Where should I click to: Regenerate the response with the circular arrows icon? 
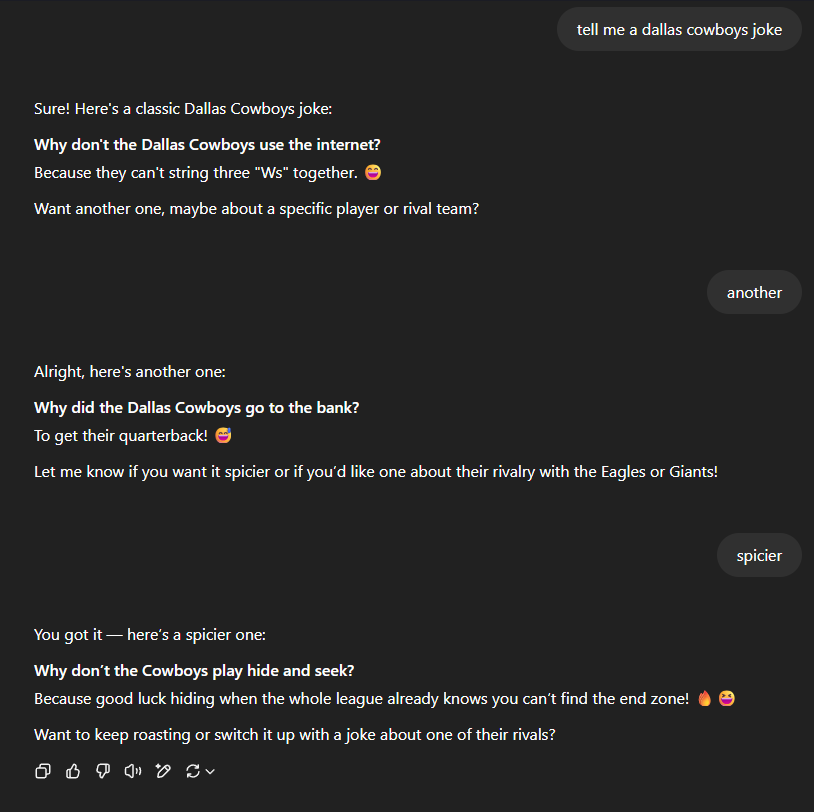point(193,770)
